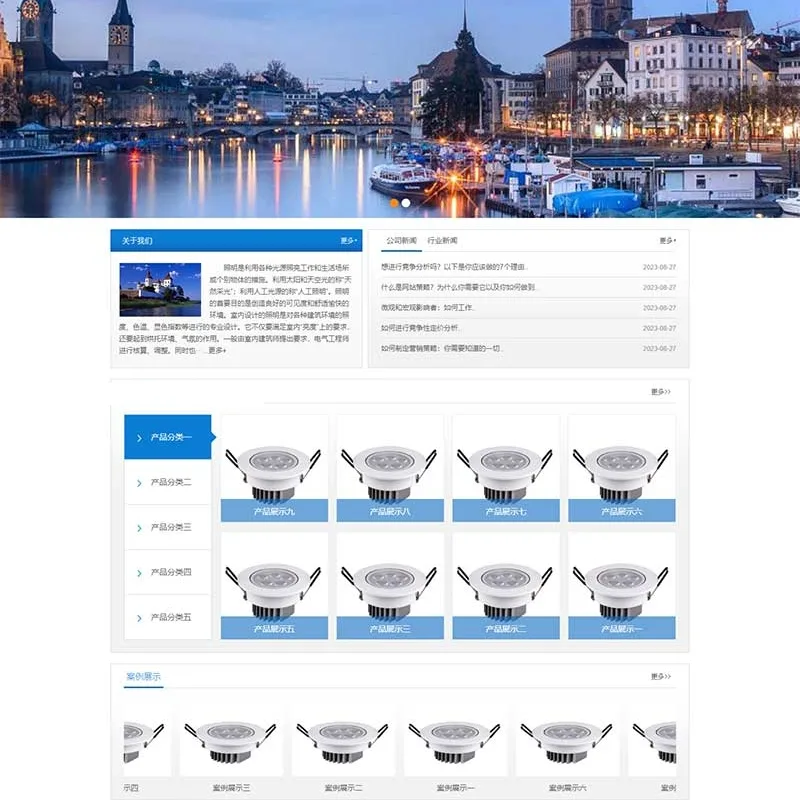This screenshot has width=800, height=800.
Task: Click the chevron icon beside 产品分类一
Action: tap(139, 438)
